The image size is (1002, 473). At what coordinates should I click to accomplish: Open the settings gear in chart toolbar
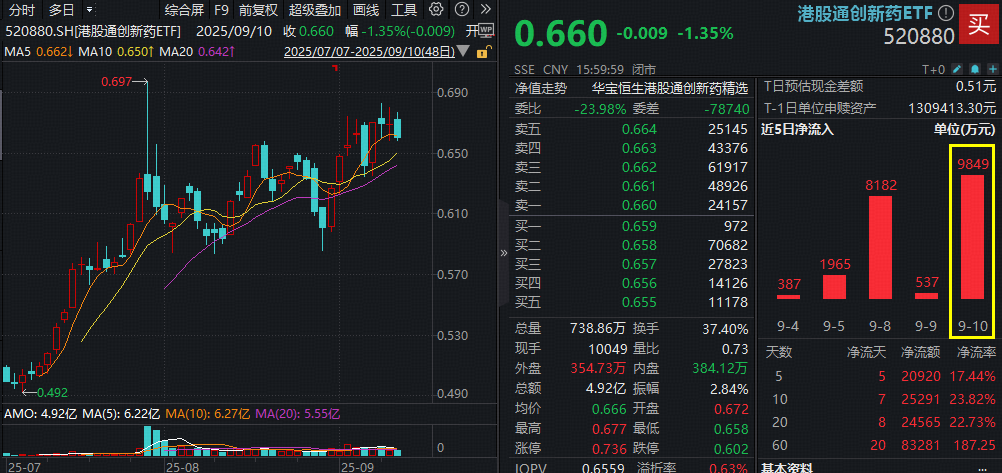[x=436, y=11]
